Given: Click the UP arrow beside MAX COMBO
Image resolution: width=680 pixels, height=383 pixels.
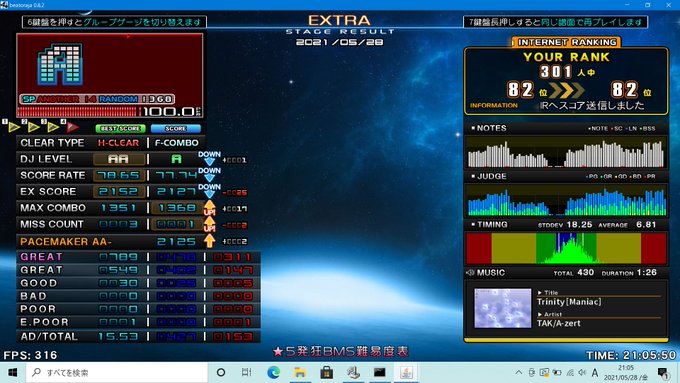Looking at the screenshot, I should (x=209, y=208).
